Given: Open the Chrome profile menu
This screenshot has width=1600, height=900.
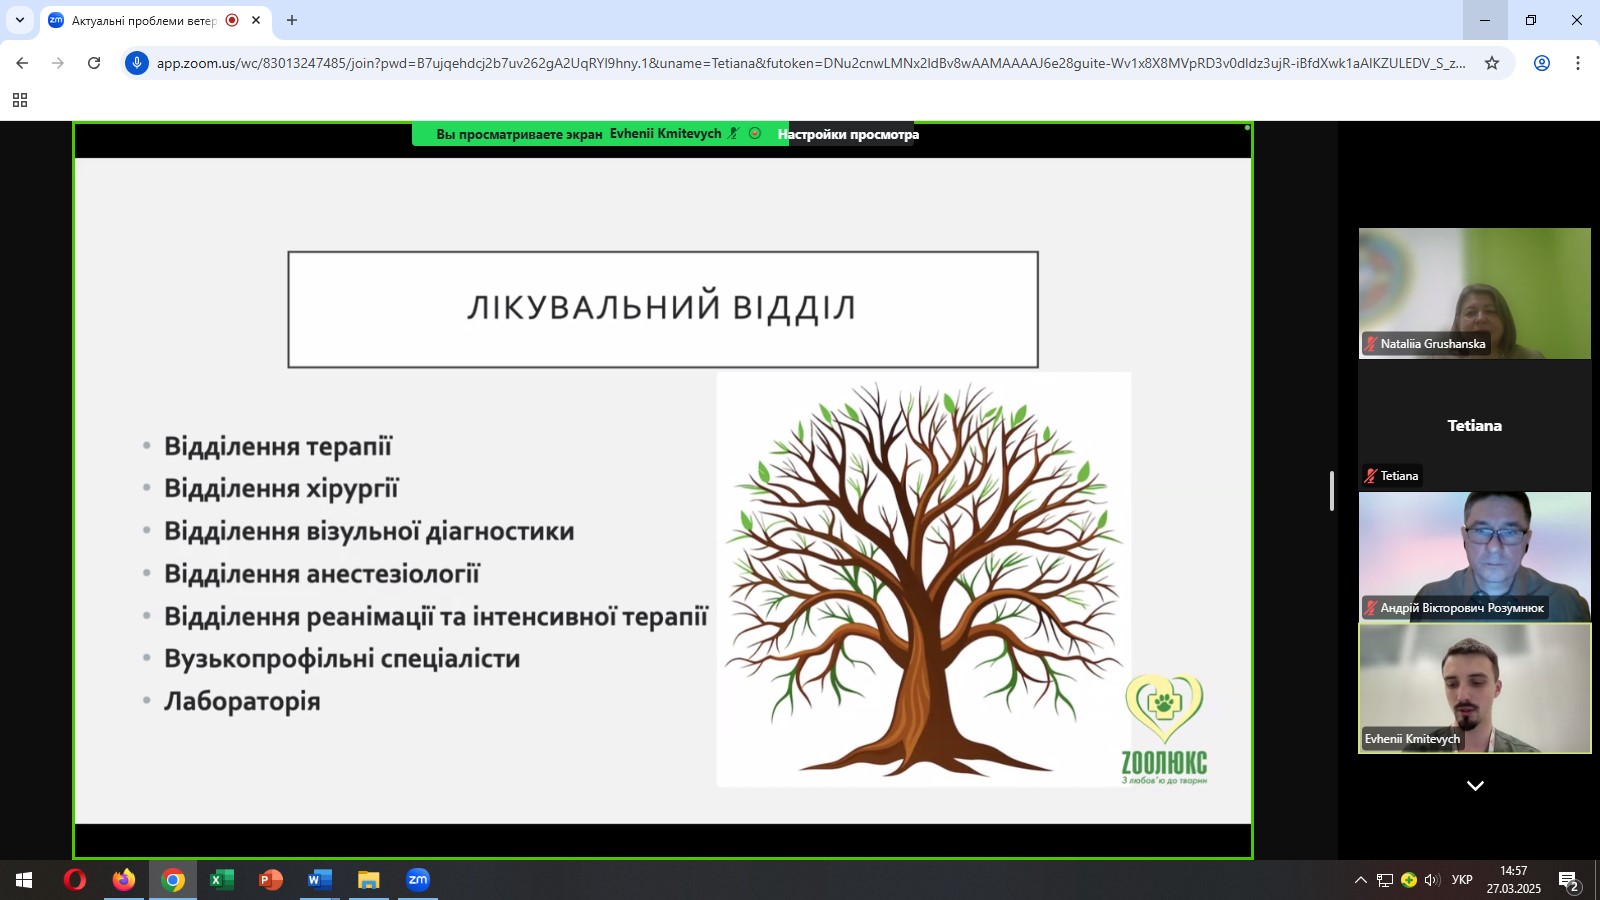Looking at the screenshot, I should point(1542,63).
